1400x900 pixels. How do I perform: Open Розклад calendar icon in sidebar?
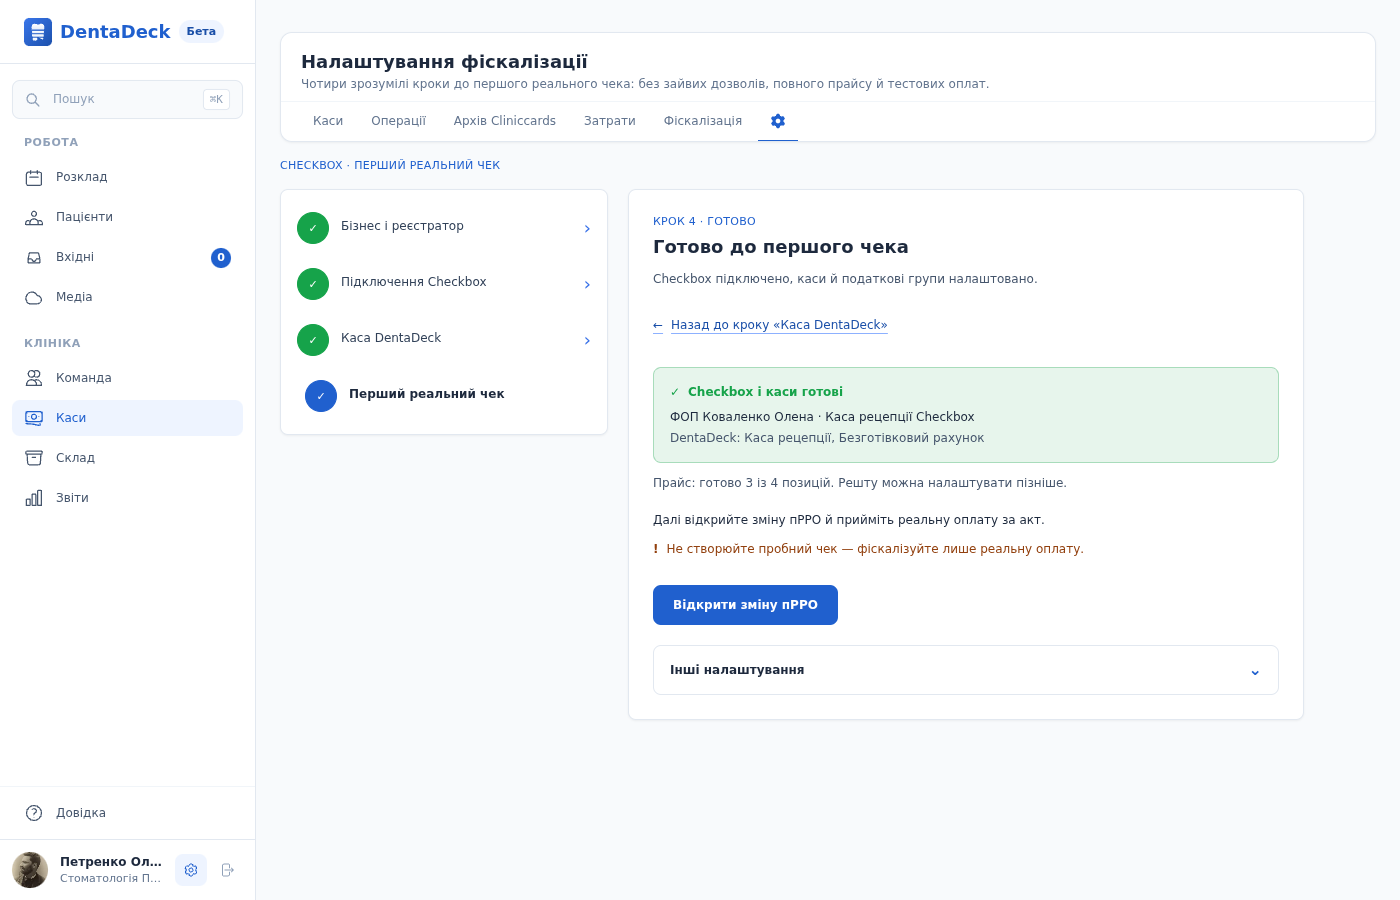click(x=34, y=178)
